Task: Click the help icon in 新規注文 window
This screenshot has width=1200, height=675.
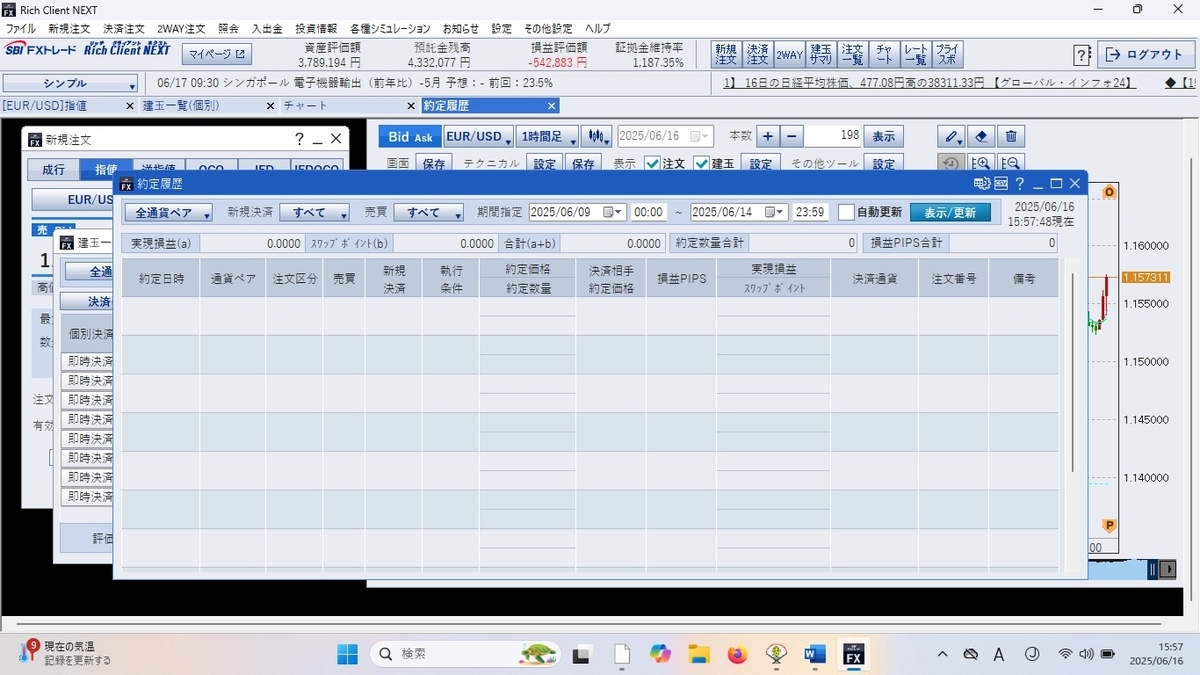Action: click(x=298, y=140)
